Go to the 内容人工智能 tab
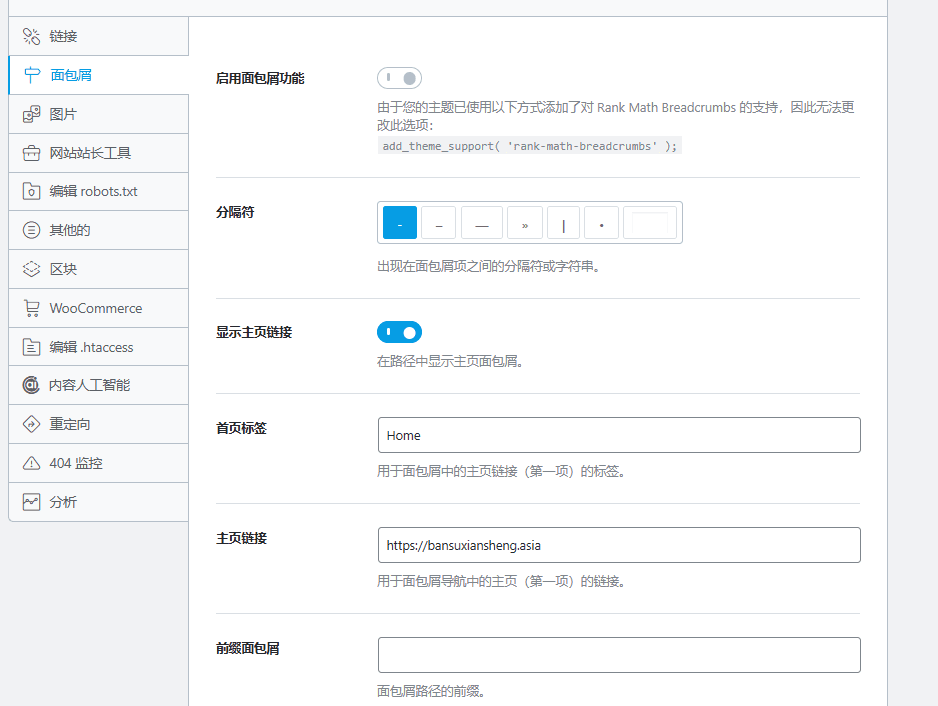 point(99,385)
